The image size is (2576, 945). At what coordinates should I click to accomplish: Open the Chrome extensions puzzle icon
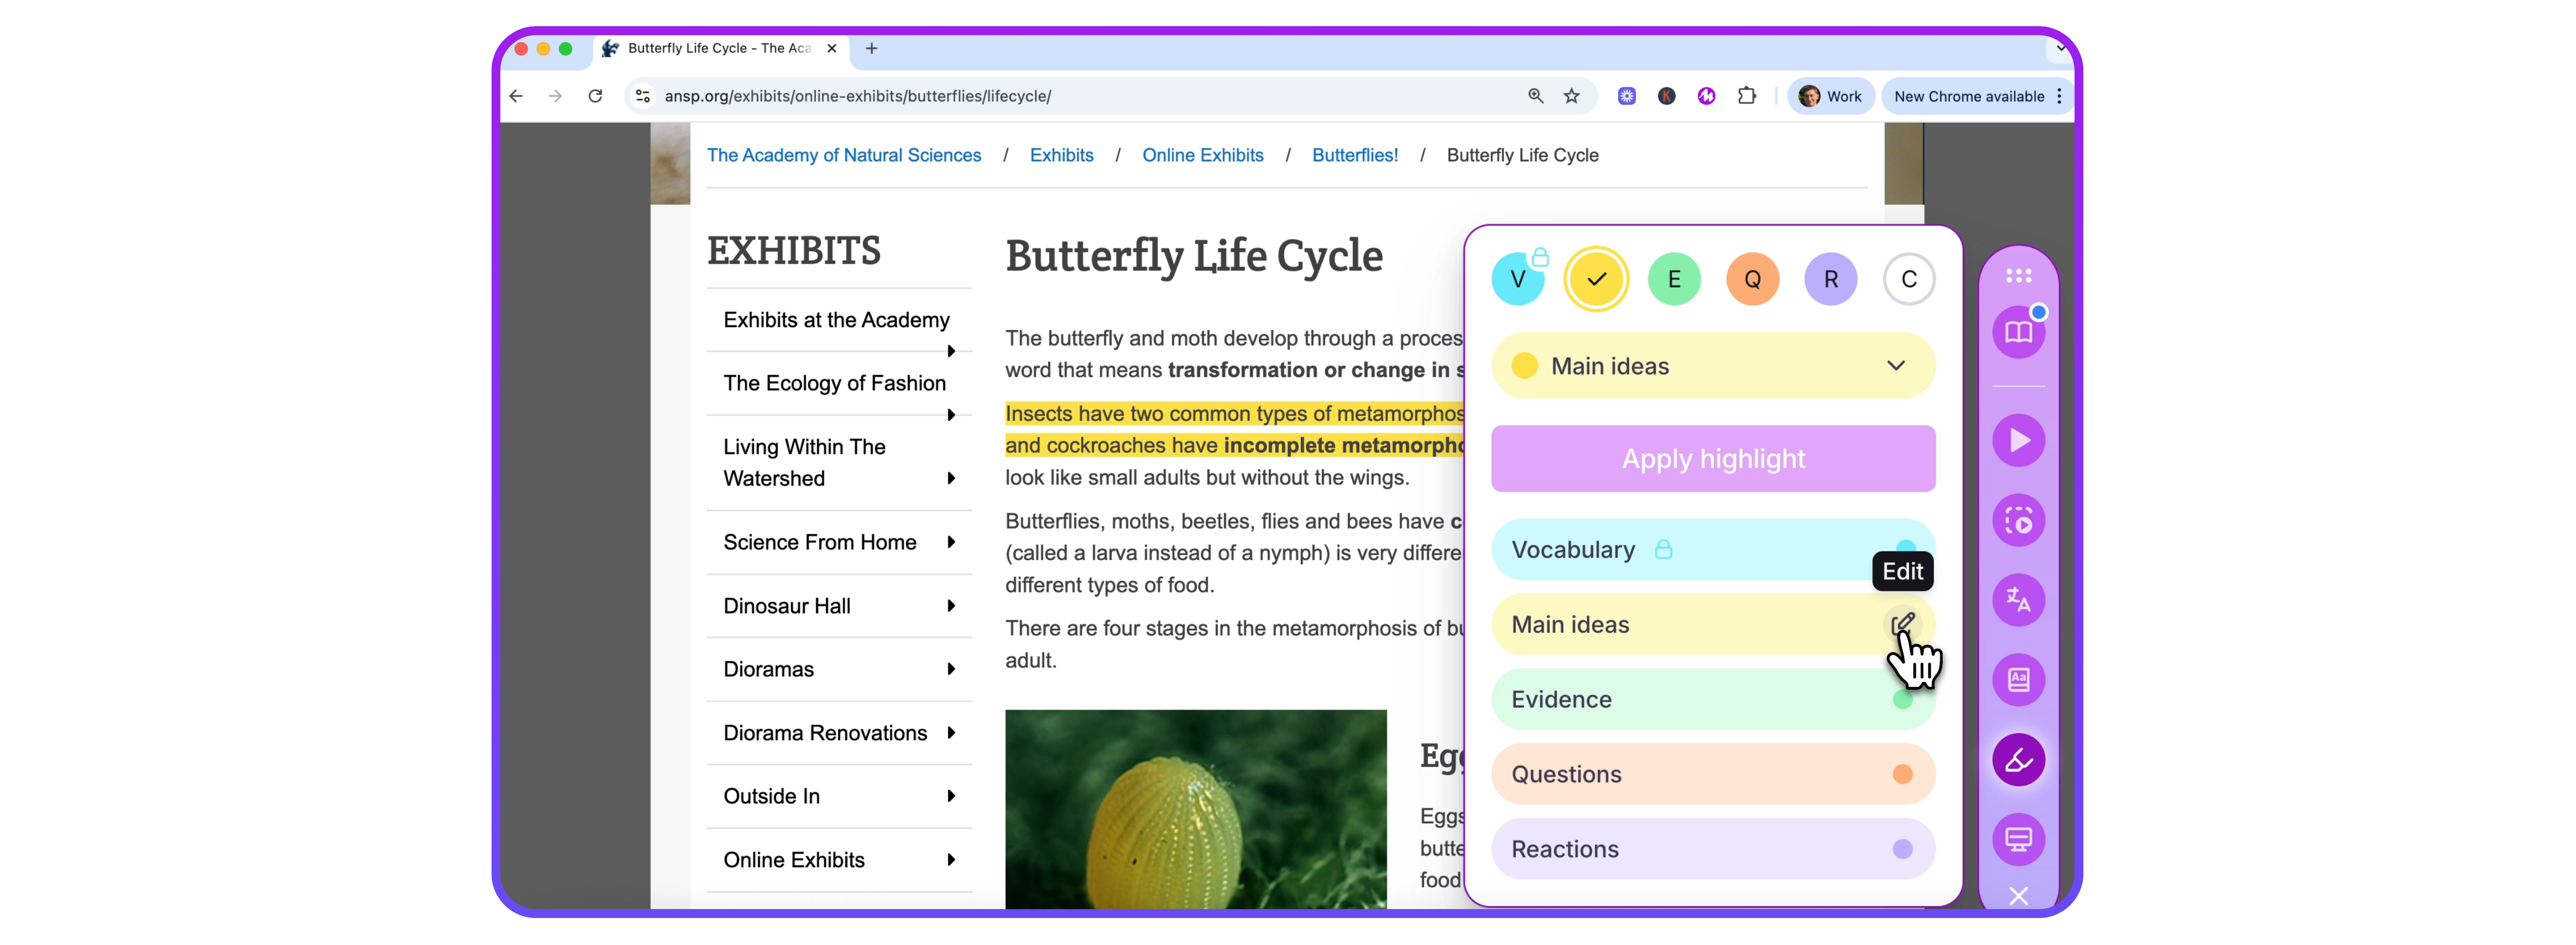pyautogui.click(x=1746, y=96)
